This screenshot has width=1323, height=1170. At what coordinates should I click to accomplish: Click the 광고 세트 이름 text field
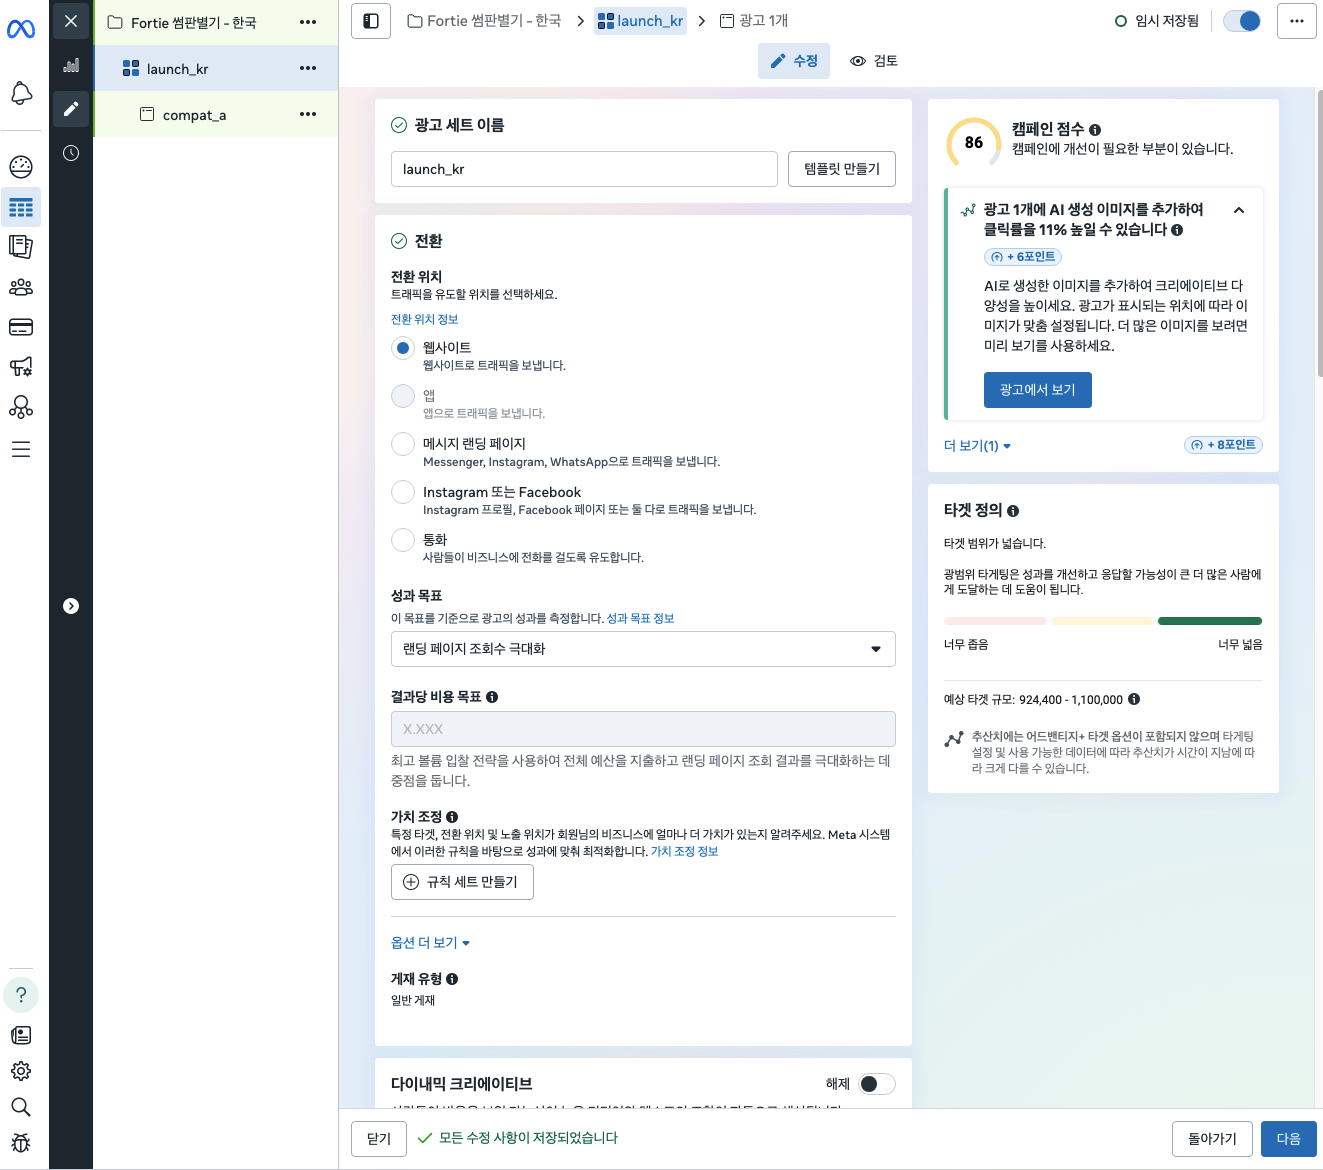point(584,169)
